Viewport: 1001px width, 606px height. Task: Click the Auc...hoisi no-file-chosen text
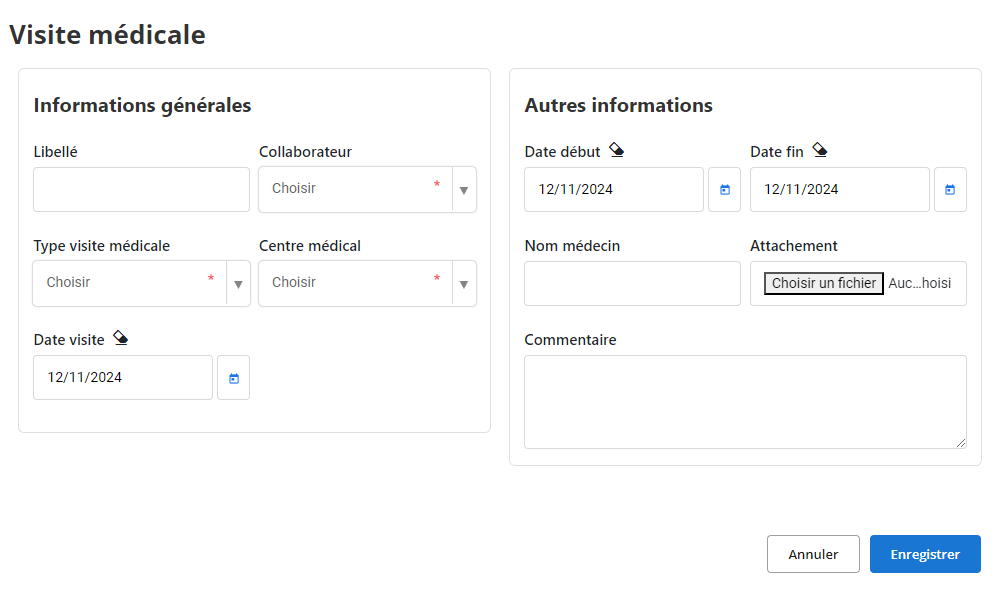pyautogui.click(x=920, y=284)
